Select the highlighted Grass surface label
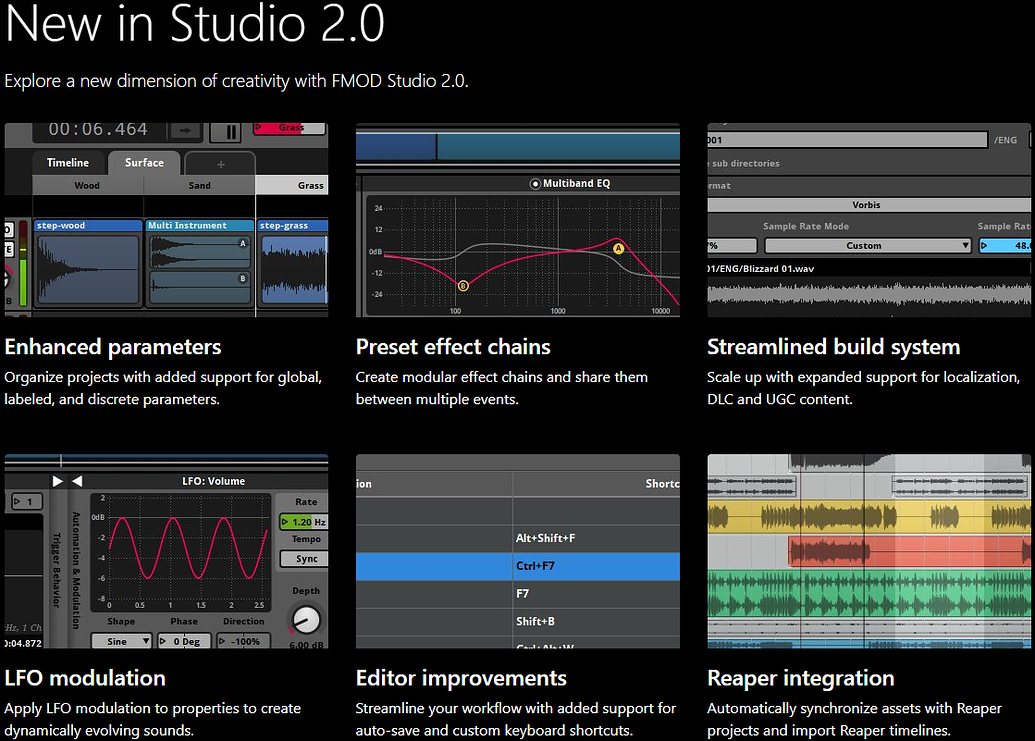This screenshot has height=741, width=1035. (292, 185)
